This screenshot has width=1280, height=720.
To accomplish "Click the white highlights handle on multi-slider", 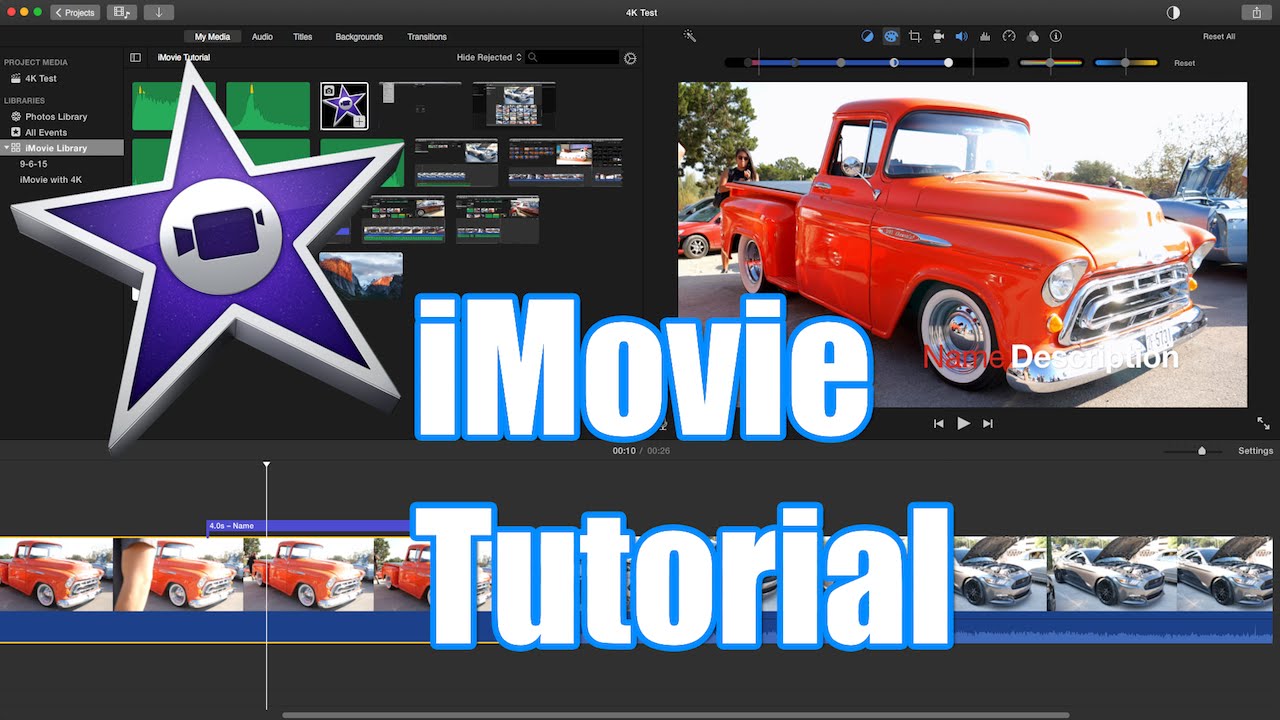I will 948,63.
